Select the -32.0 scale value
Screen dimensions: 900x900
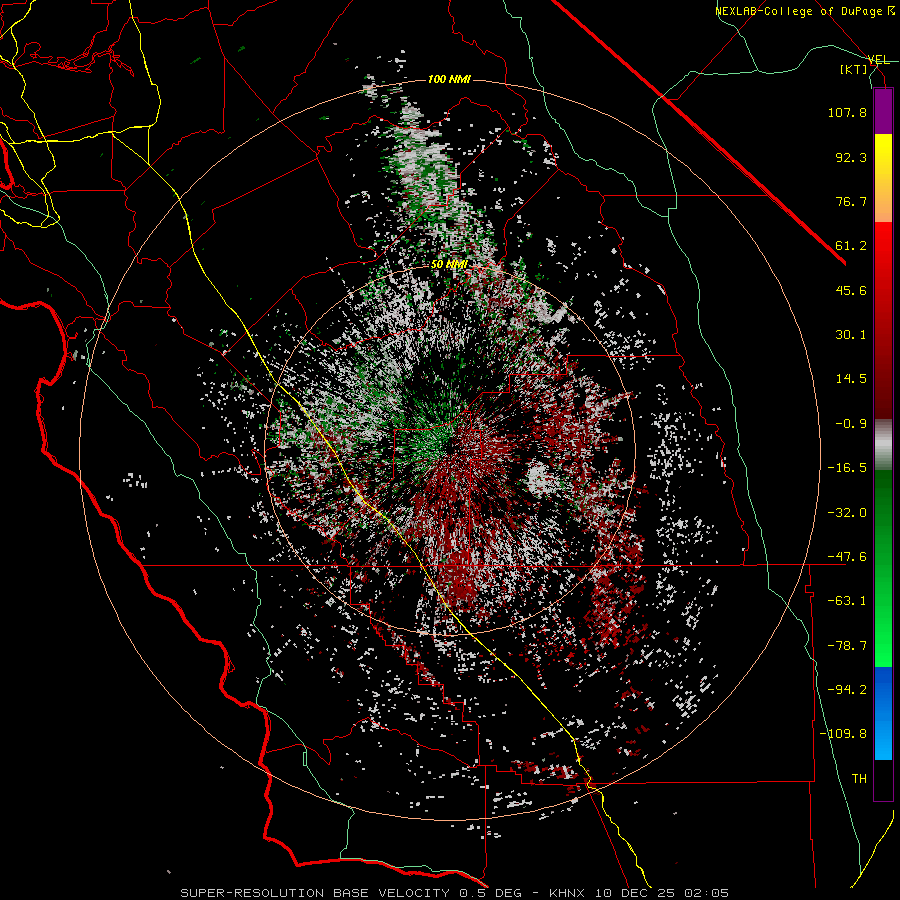(847, 513)
